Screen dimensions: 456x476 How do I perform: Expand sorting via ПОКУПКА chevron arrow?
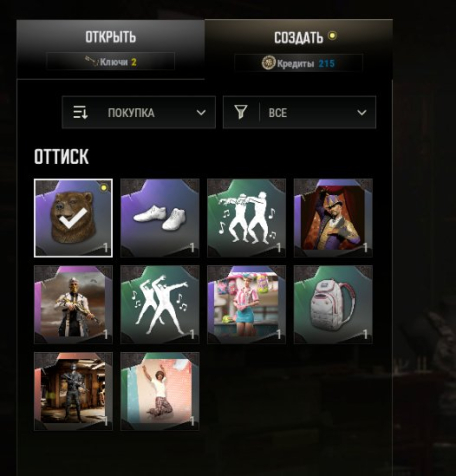pos(201,113)
